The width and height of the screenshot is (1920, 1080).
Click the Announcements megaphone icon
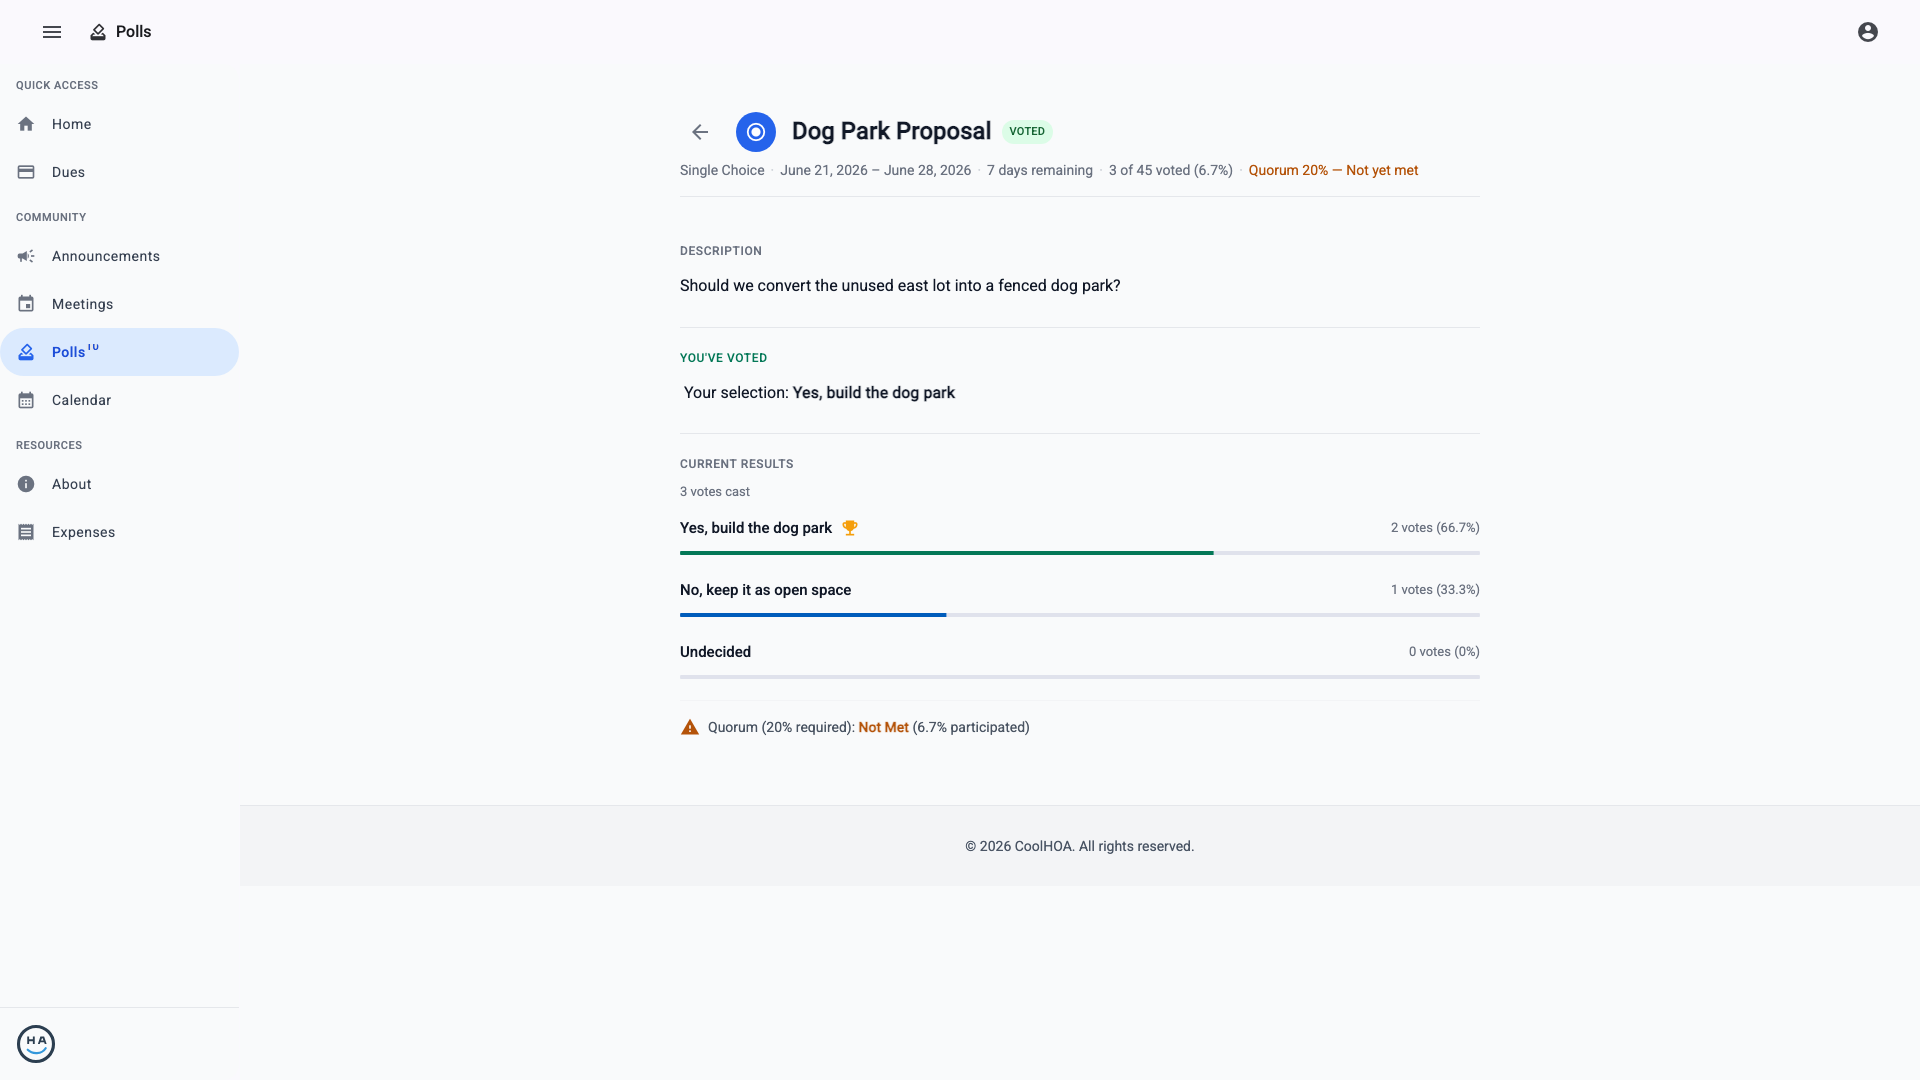tap(26, 256)
